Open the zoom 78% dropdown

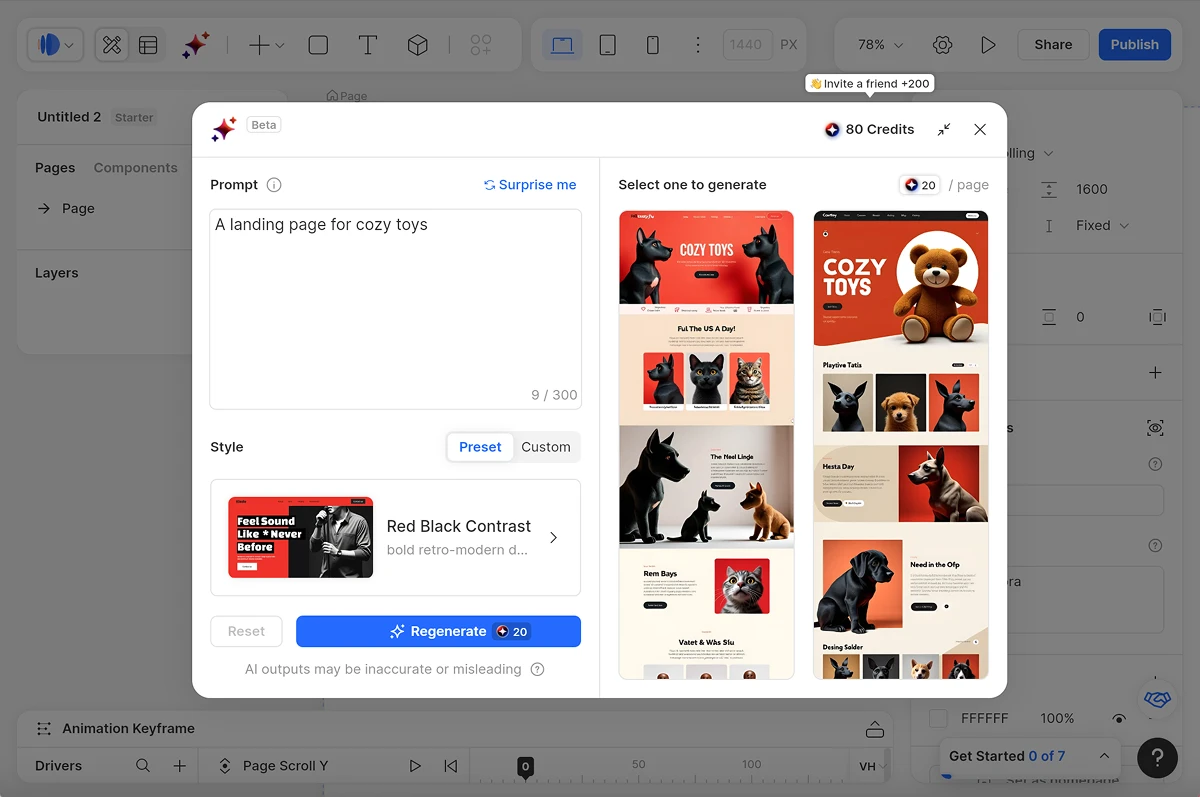click(880, 45)
